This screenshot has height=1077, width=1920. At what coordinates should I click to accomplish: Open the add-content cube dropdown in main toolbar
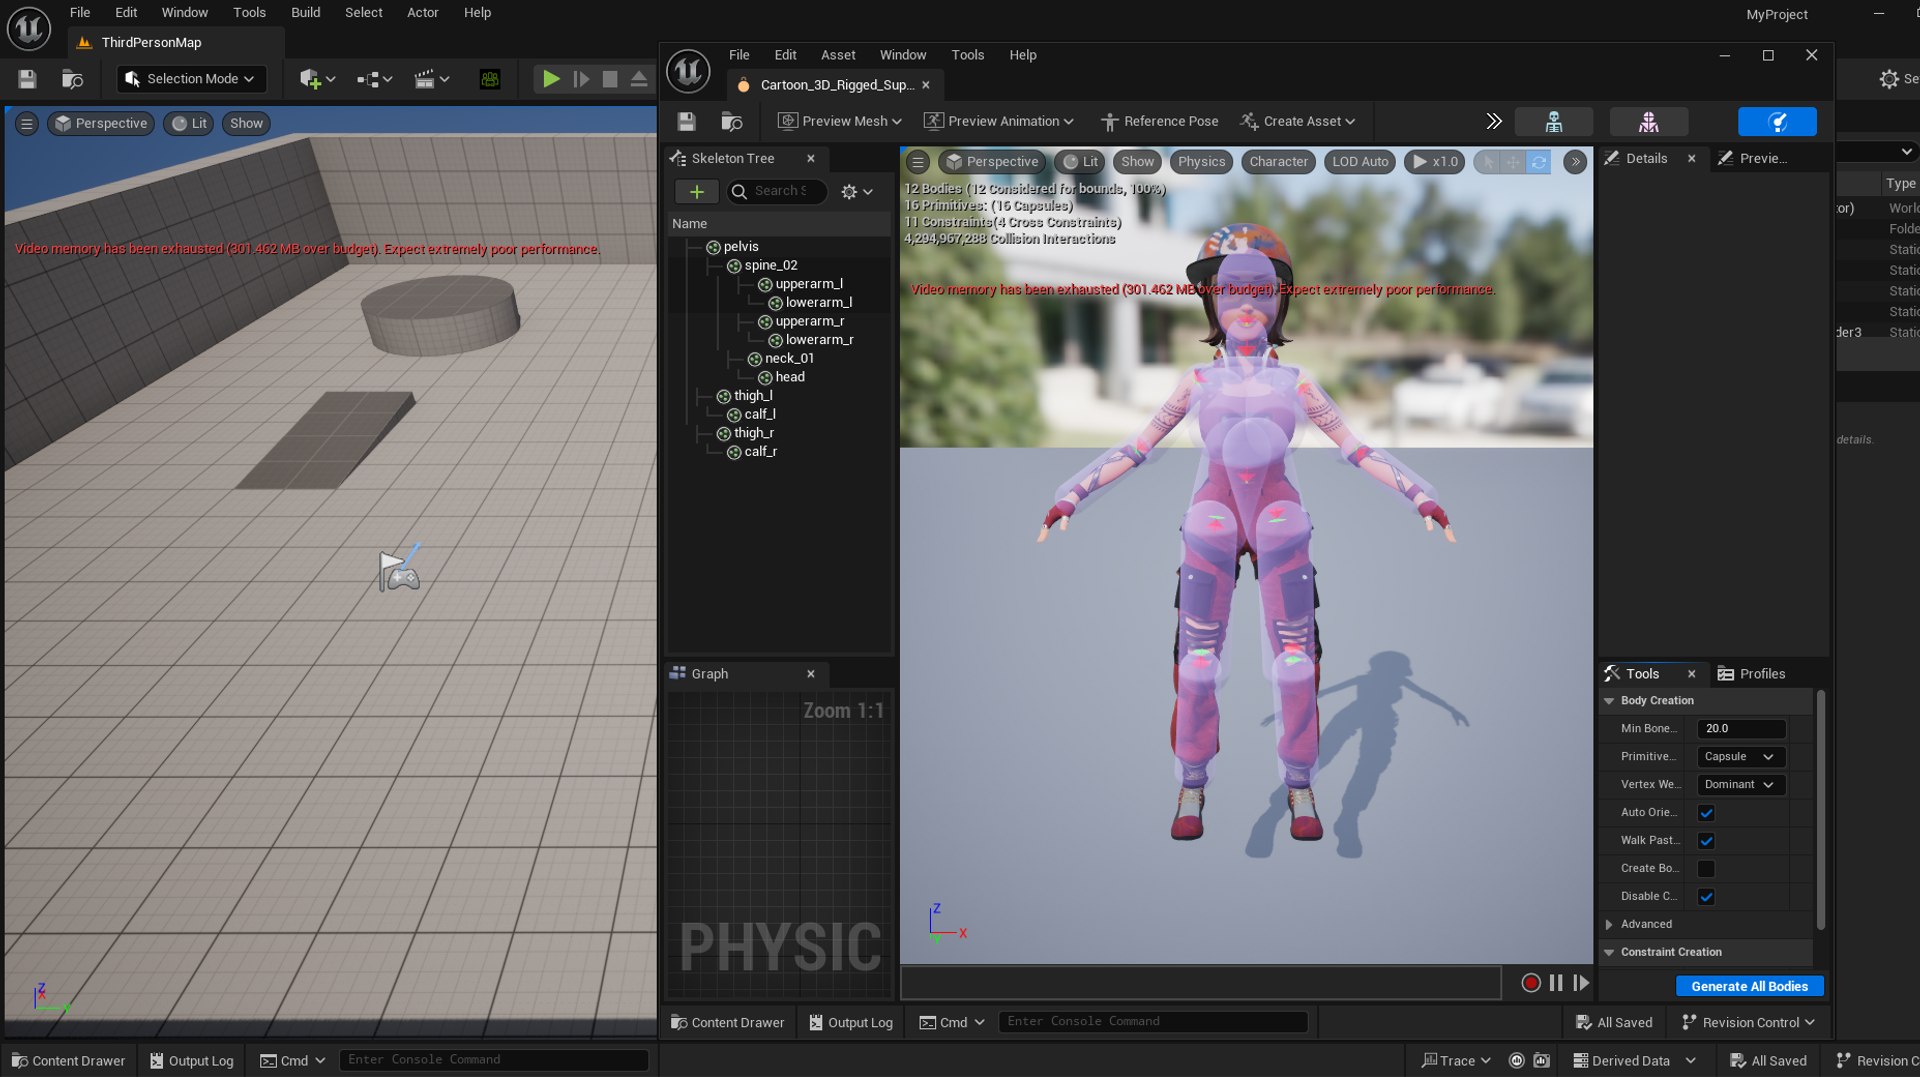[x=317, y=79]
